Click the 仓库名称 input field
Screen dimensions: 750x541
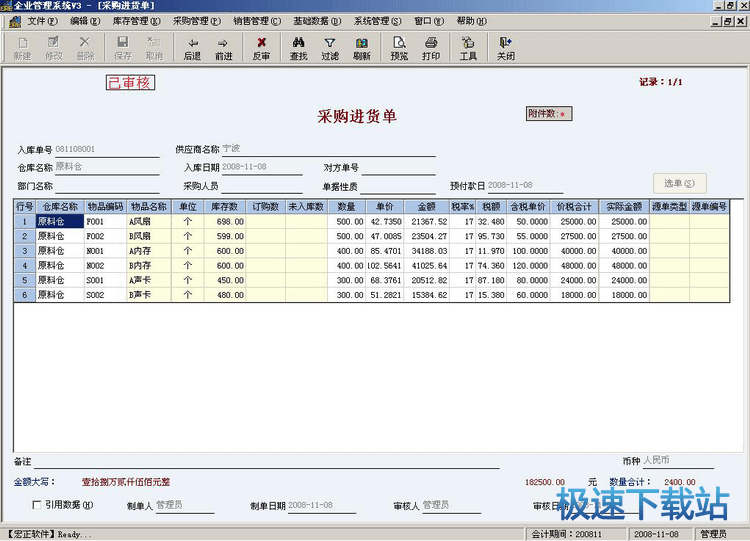coord(107,167)
